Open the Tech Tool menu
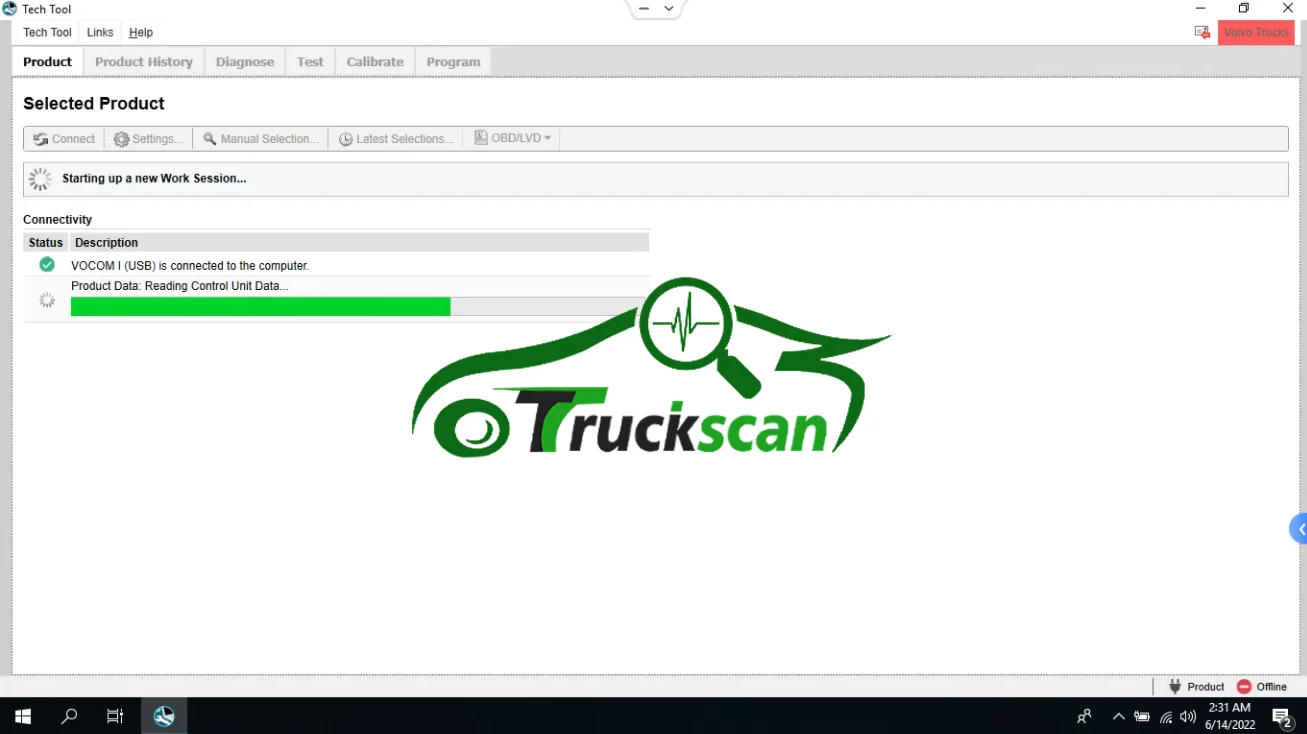Screen dimensions: 1307x734 [x=47, y=32]
